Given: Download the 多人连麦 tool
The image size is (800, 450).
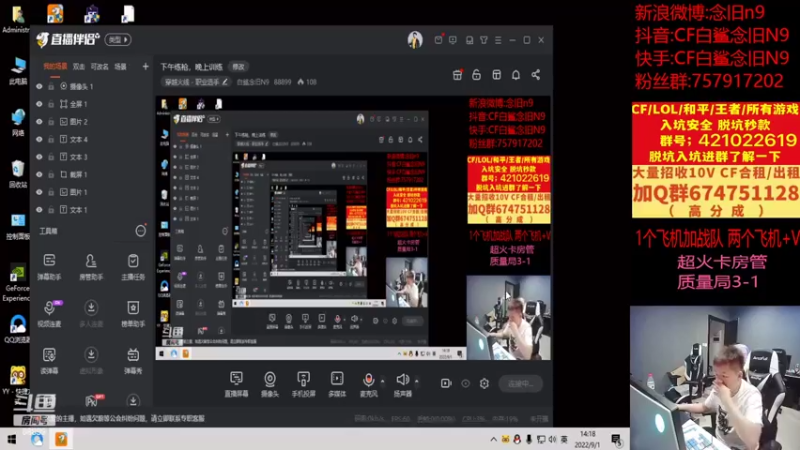Looking at the screenshot, I should (91, 313).
